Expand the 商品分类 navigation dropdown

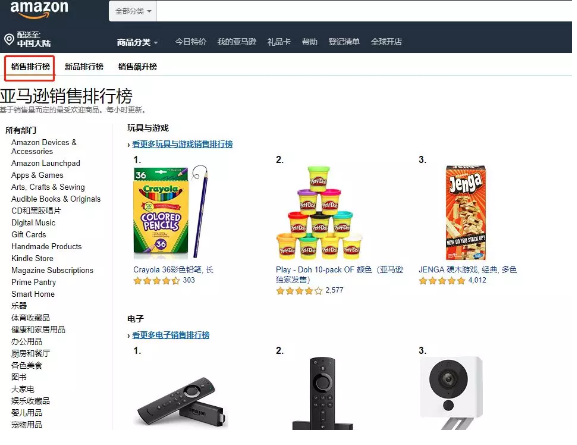click(137, 42)
